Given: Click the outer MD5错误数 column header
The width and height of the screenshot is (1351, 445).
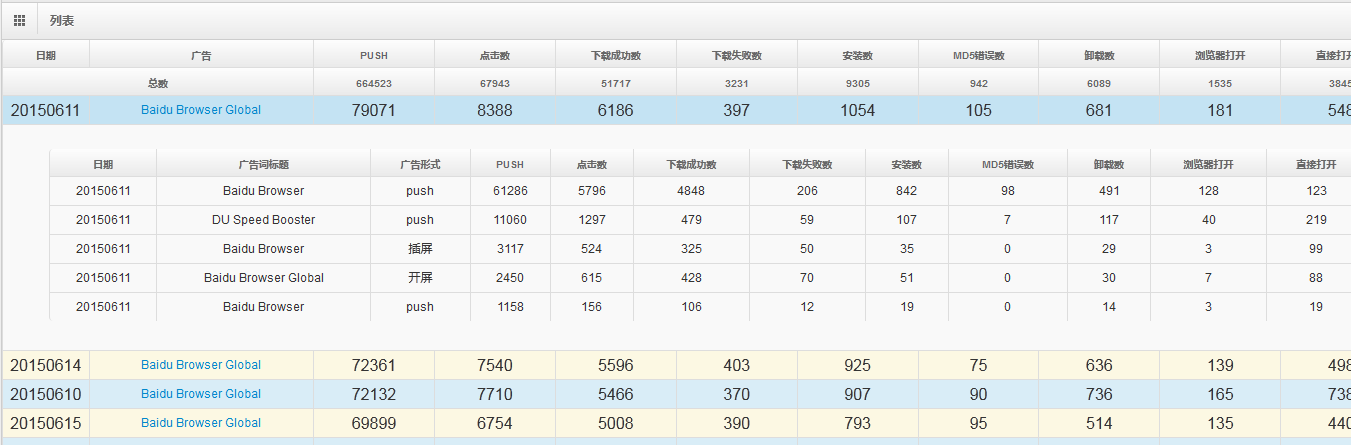Looking at the screenshot, I should [979, 56].
